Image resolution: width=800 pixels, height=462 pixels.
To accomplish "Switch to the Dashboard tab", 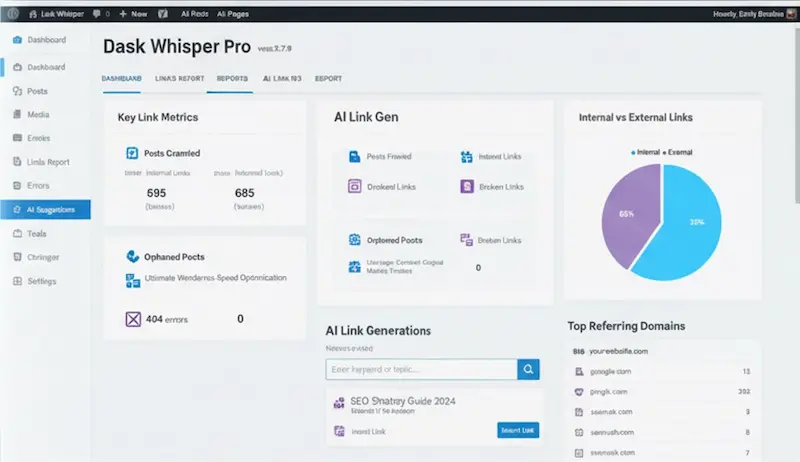I will pyautogui.click(x=121, y=79).
